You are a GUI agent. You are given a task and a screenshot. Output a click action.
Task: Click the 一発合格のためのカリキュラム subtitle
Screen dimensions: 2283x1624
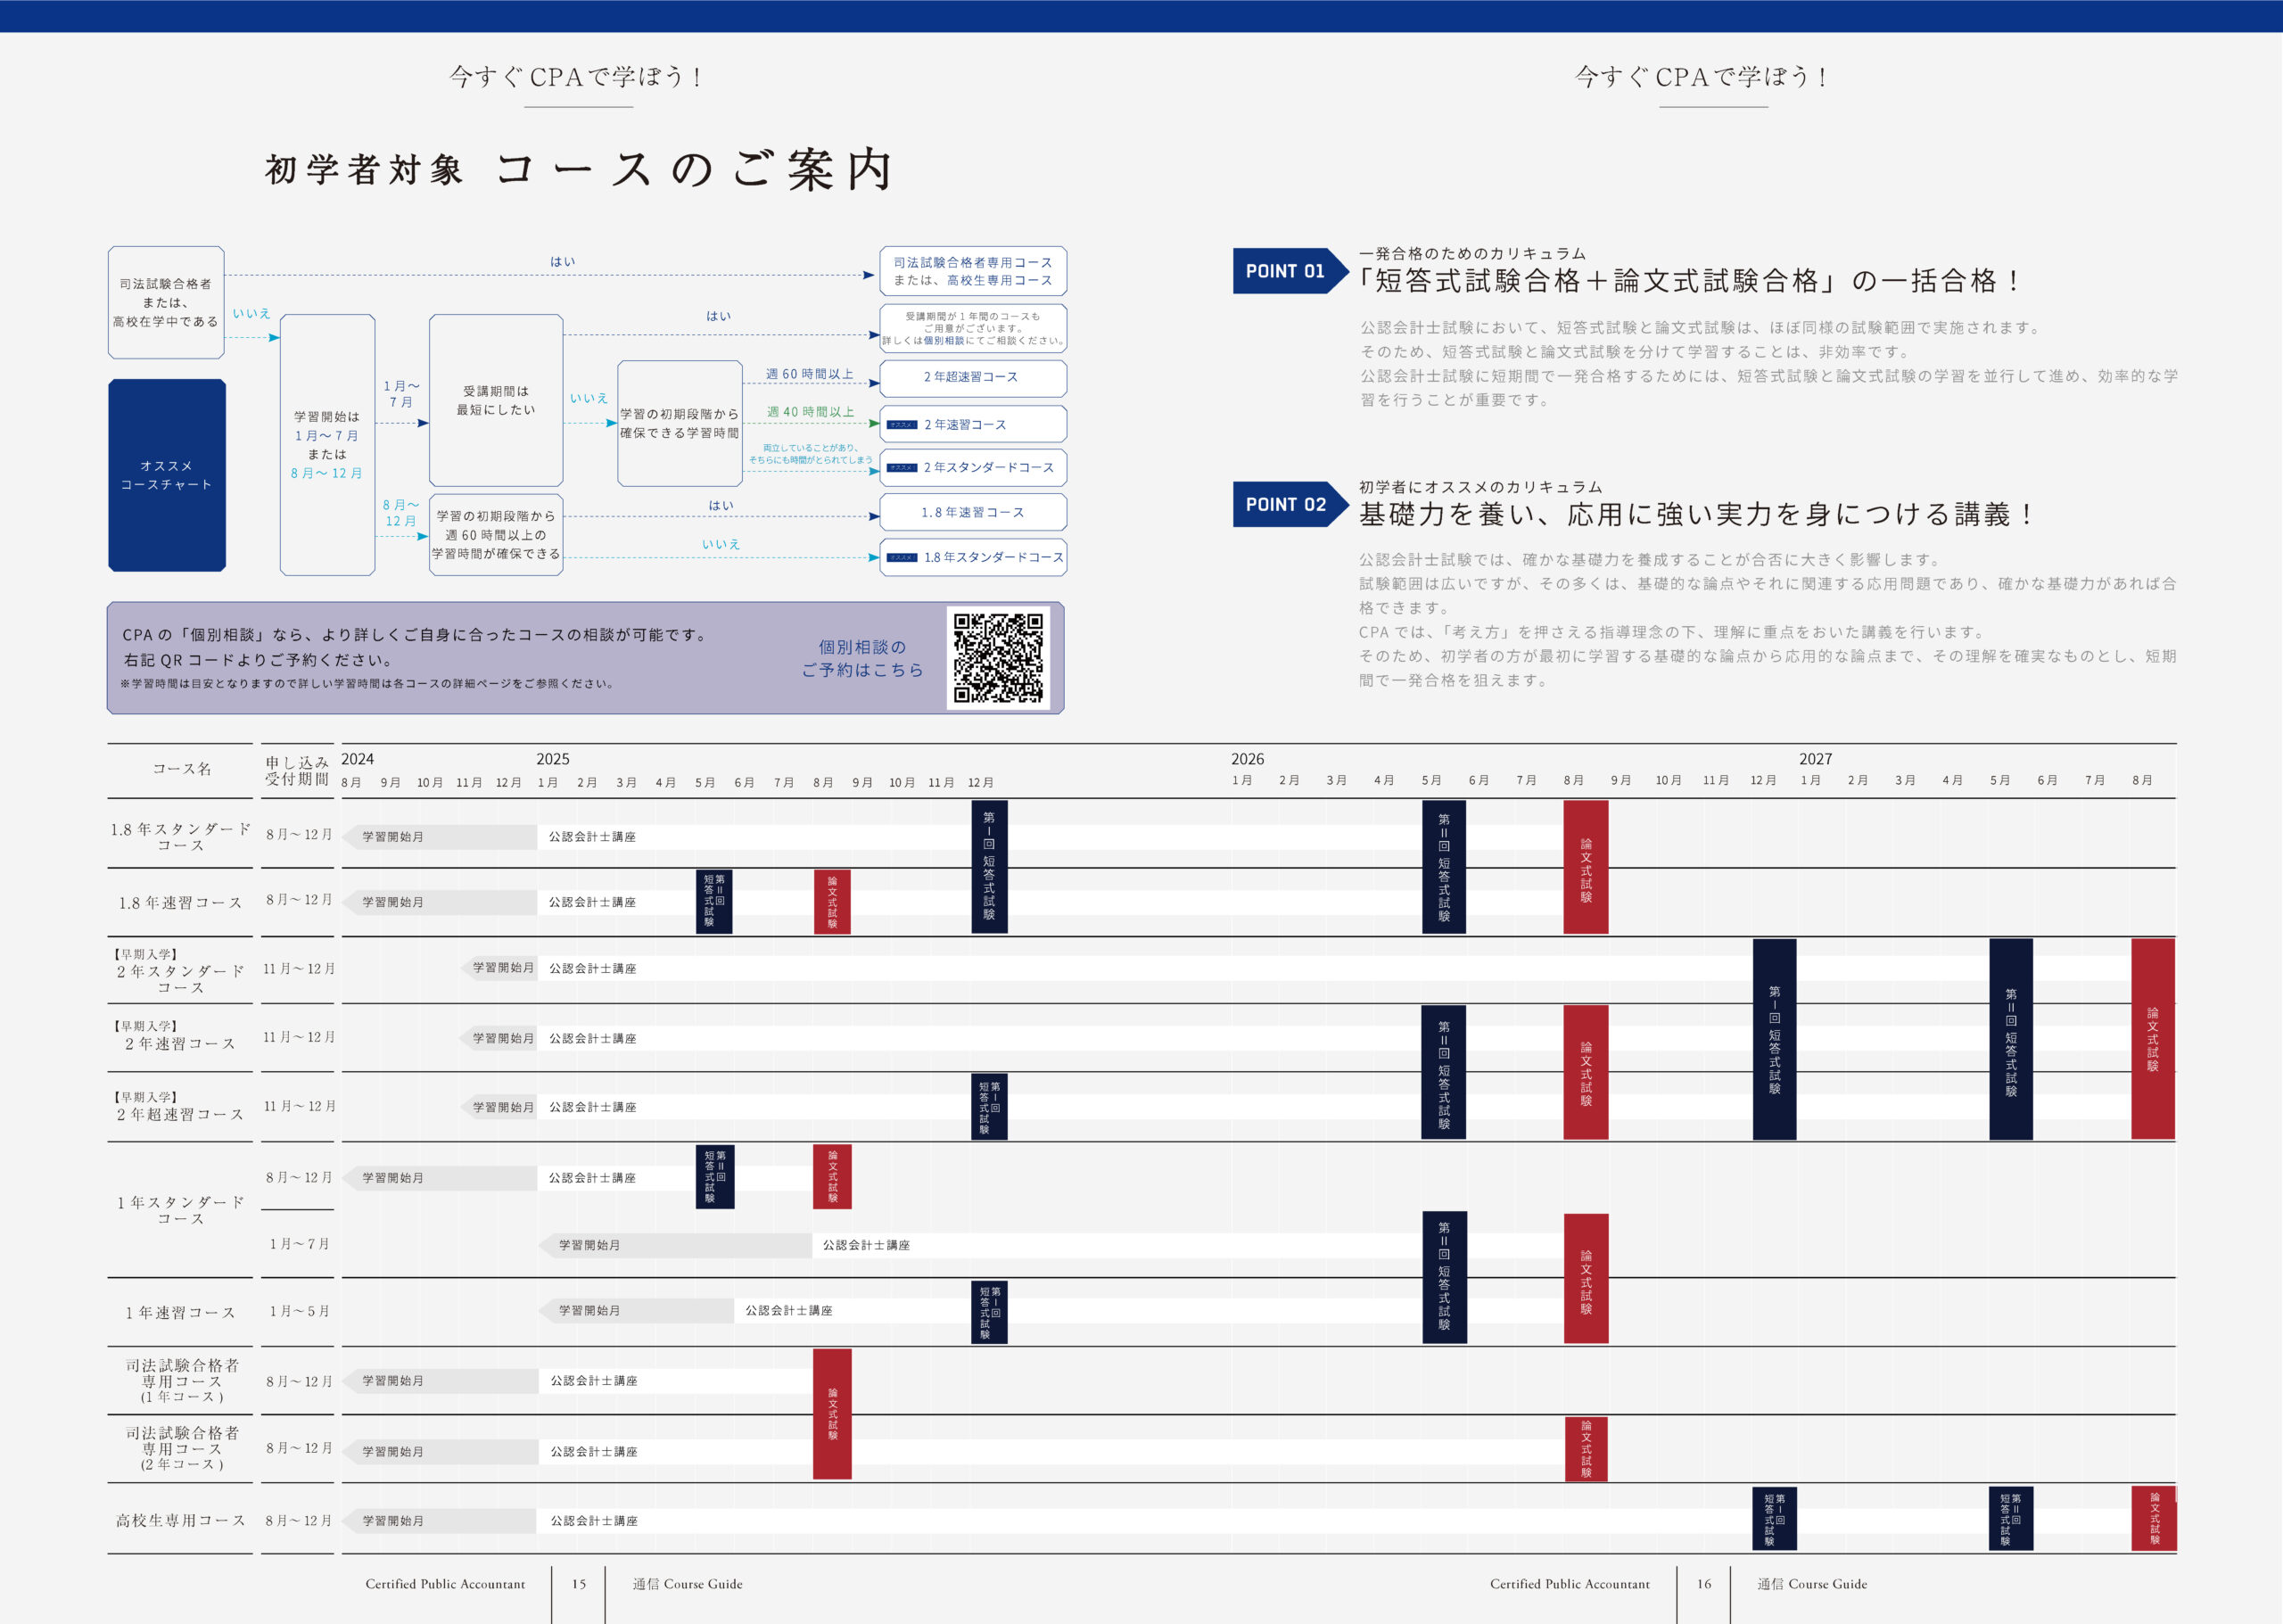click(x=1472, y=253)
